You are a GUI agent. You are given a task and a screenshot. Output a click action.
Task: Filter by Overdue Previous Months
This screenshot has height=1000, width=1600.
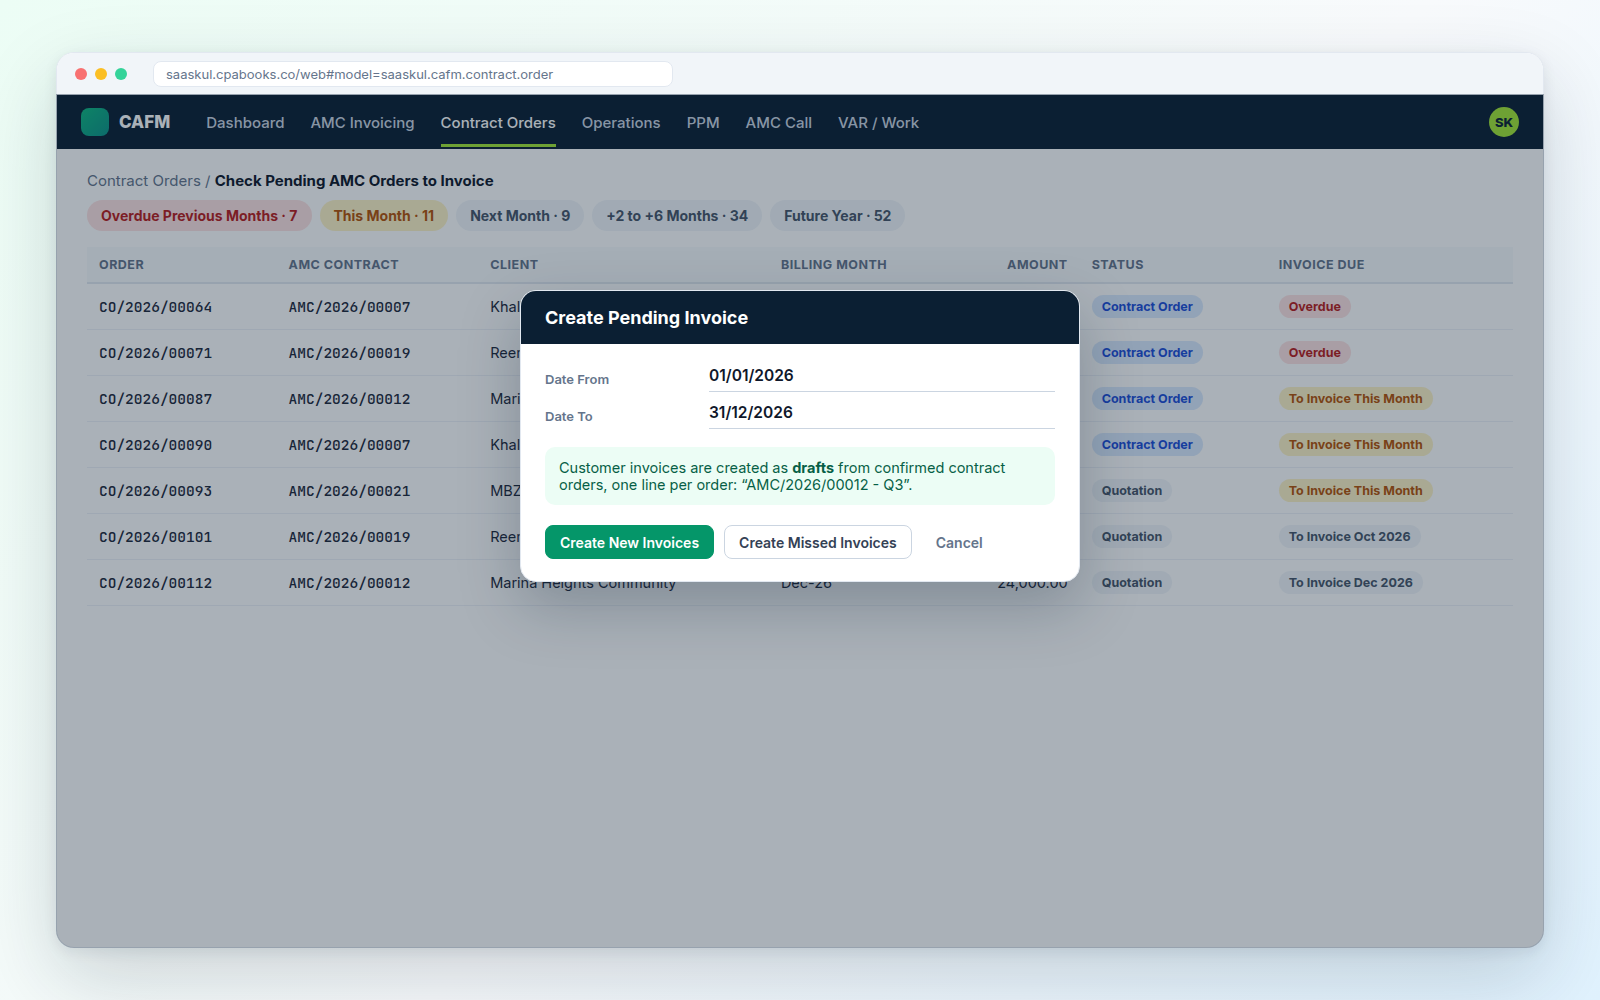point(199,216)
